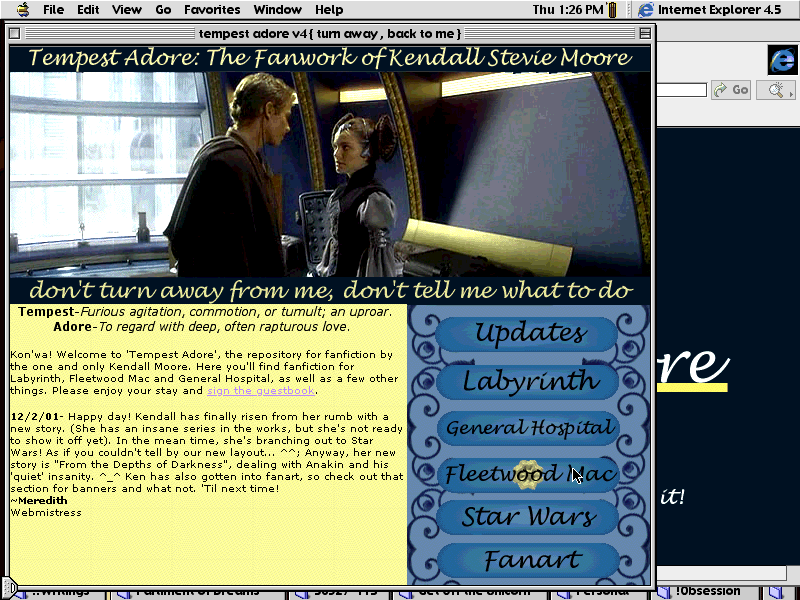Viewport: 800px width, 600px height.
Task: Click the Updates navigation button
Action: [529, 333]
